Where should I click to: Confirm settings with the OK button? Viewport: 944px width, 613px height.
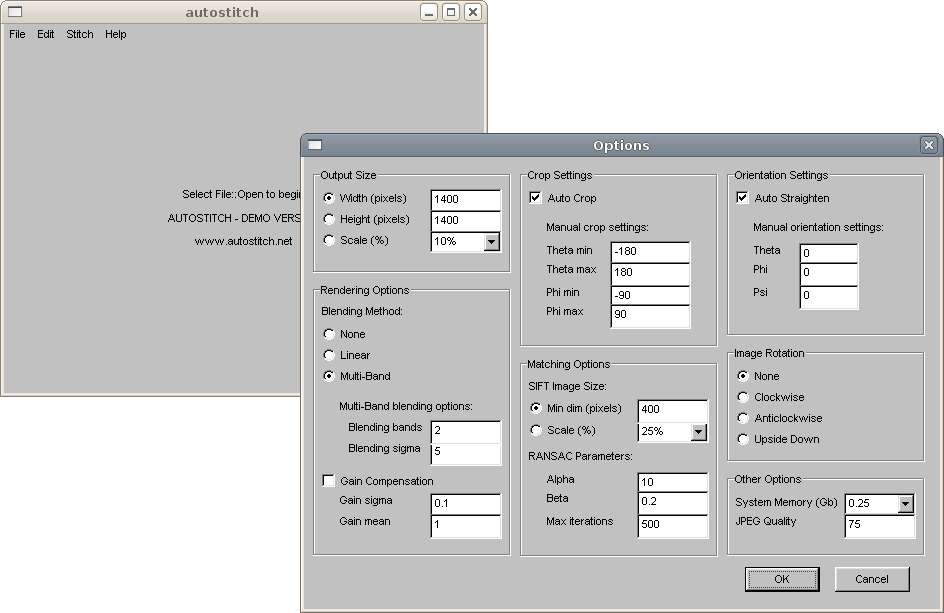coord(782,579)
